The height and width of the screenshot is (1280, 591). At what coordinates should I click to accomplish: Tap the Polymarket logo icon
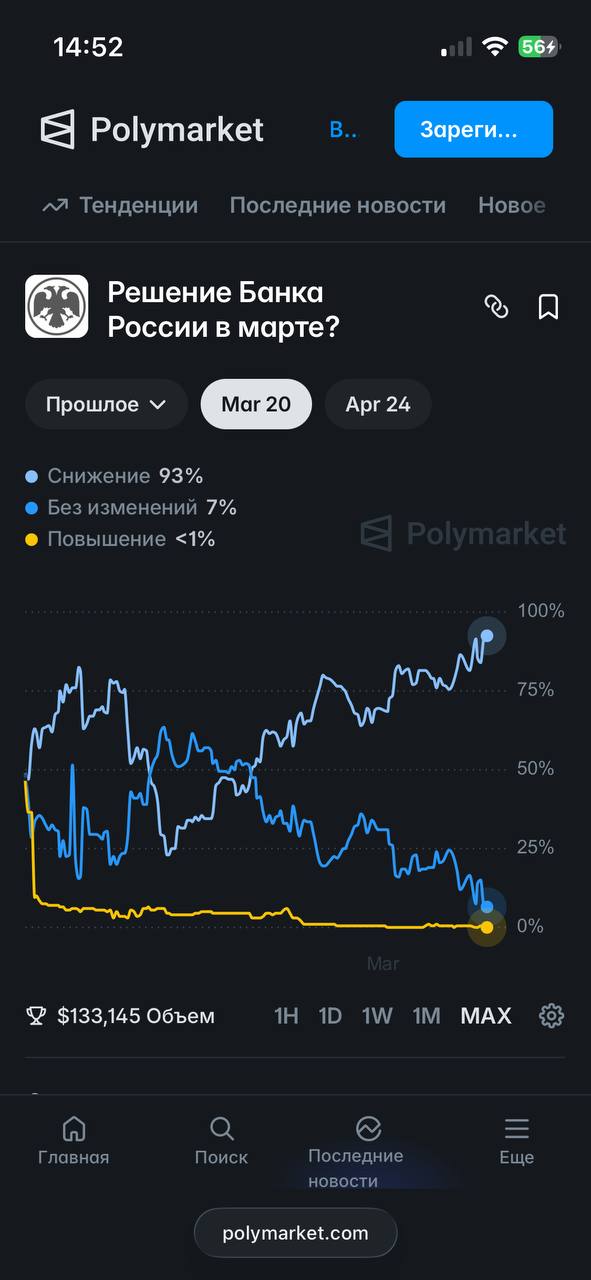[57, 130]
